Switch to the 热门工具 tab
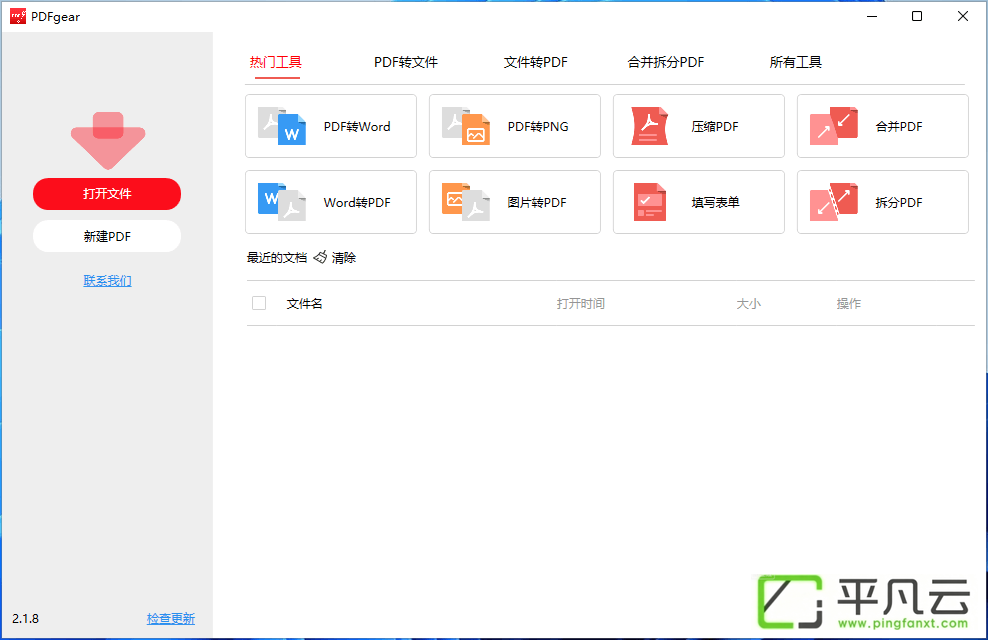Image resolution: width=988 pixels, height=640 pixels. pos(276,62)
